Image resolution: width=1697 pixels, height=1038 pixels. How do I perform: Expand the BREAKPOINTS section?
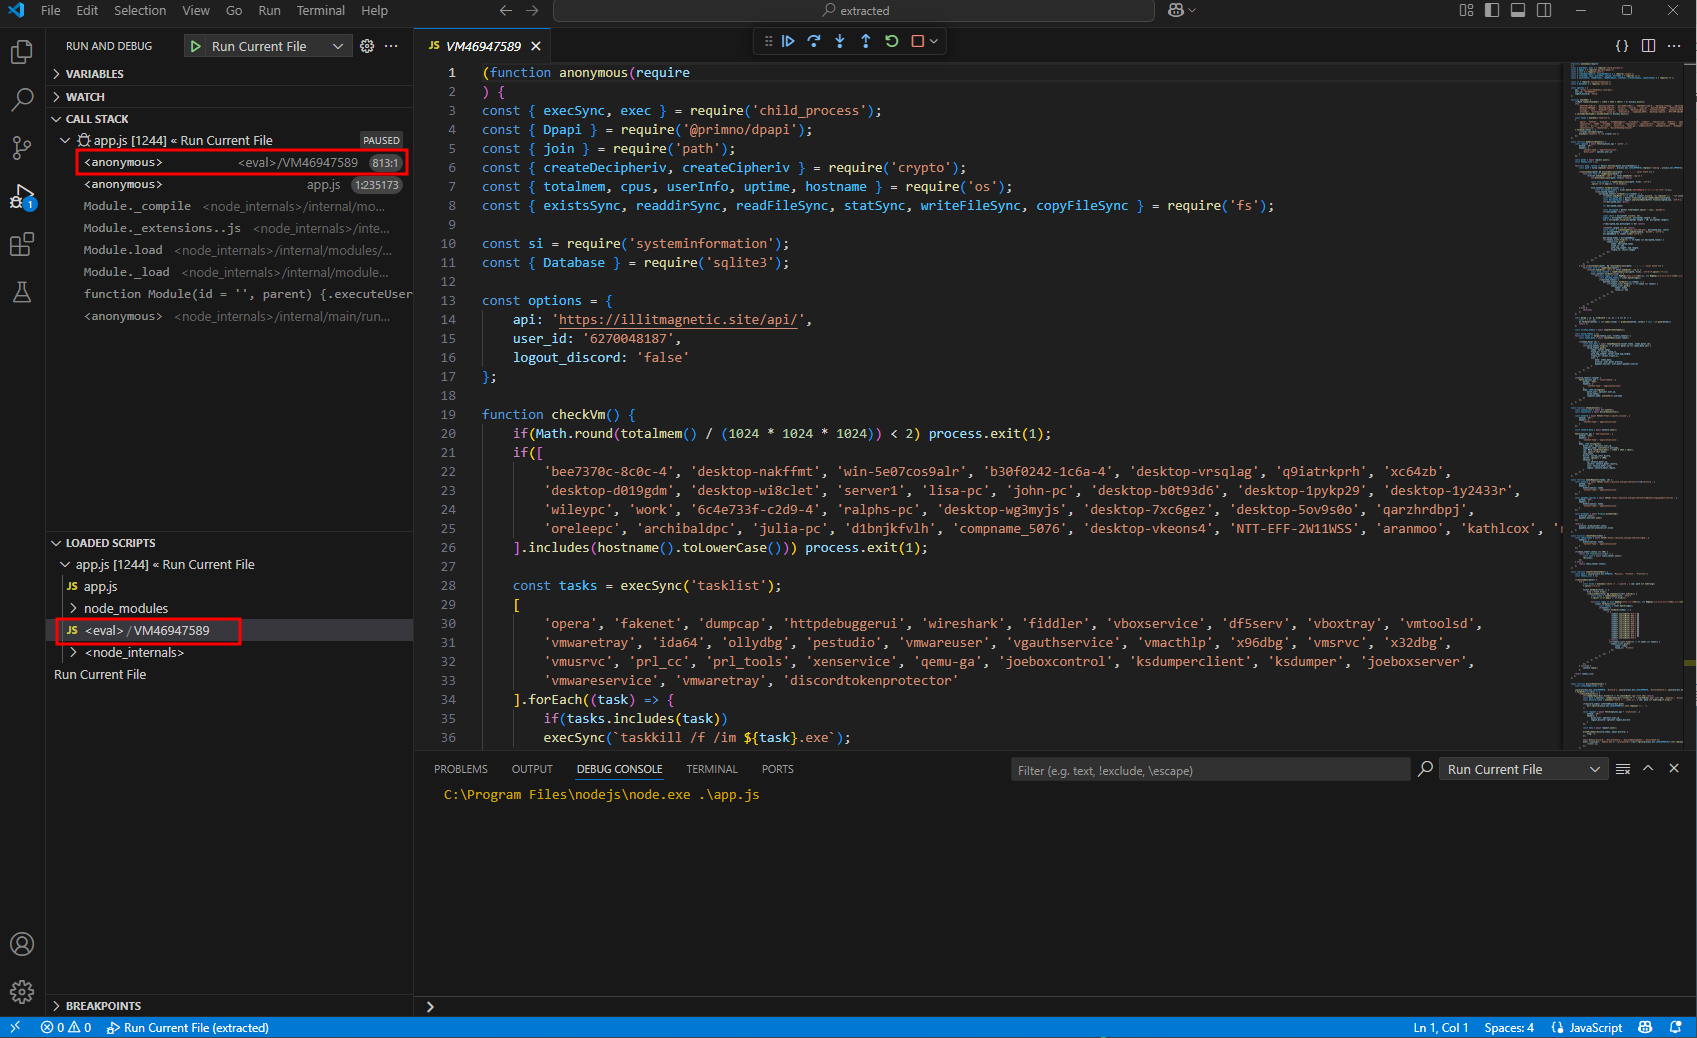(x=230, y=1006)
